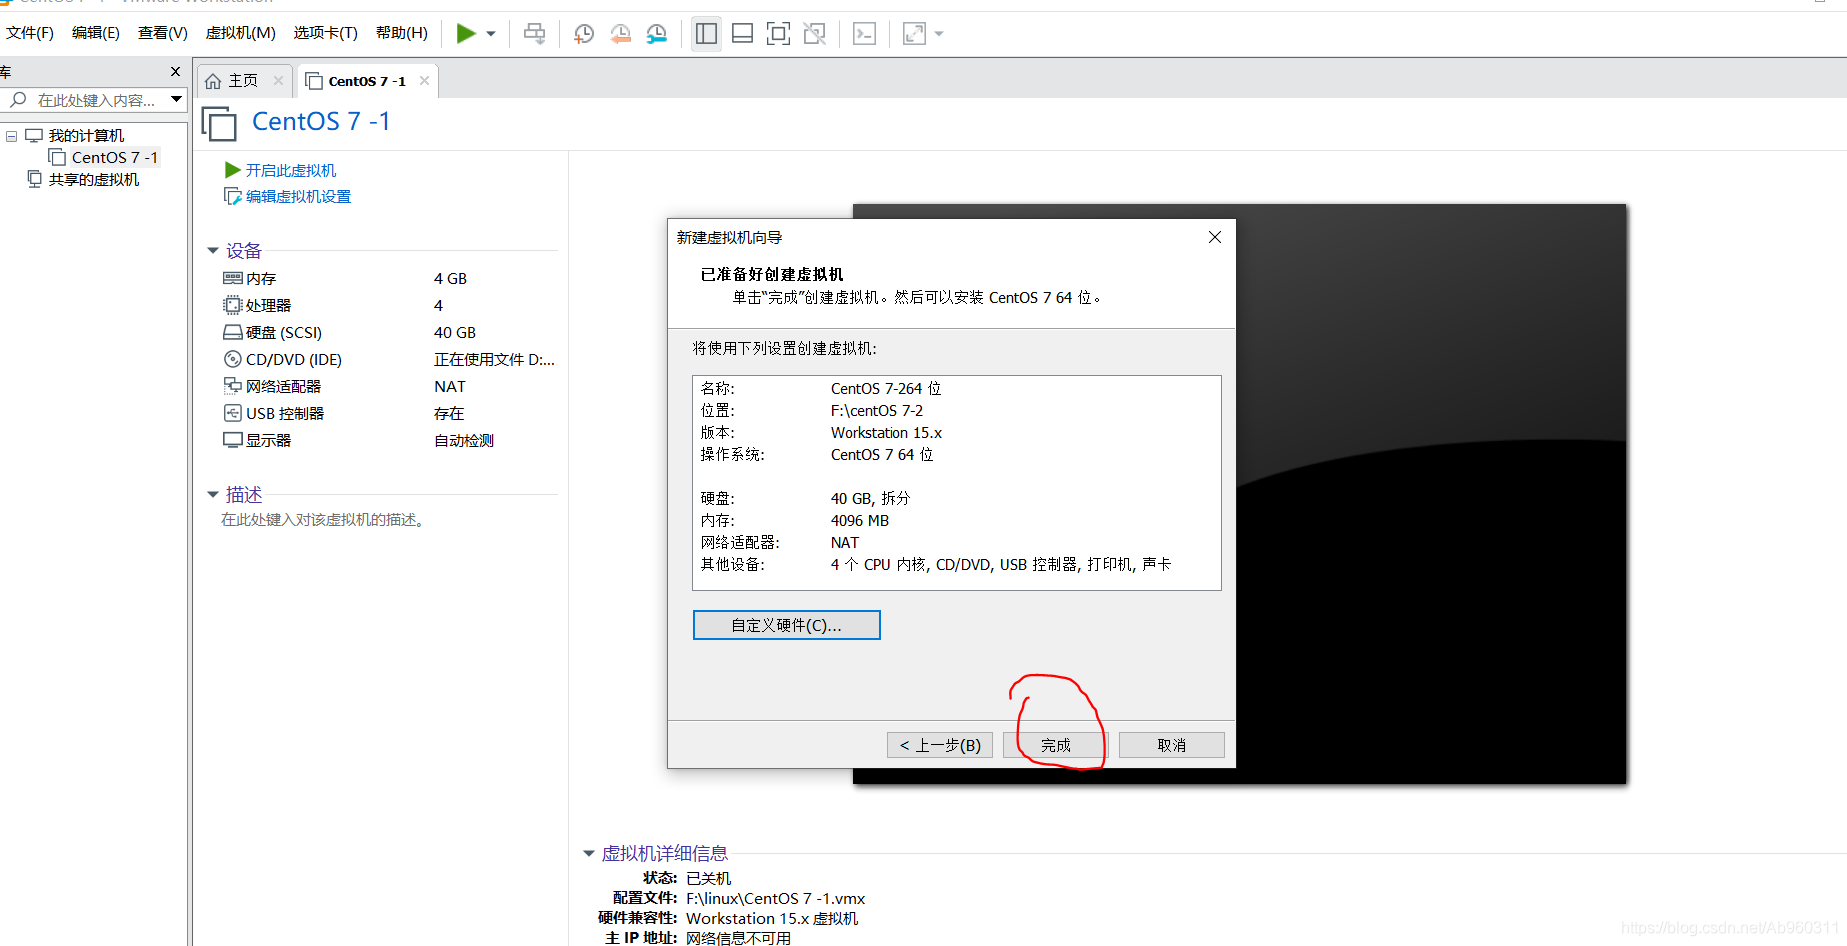
Task: Collapse the 我的计算机 tree node
Action: point(12,136)
